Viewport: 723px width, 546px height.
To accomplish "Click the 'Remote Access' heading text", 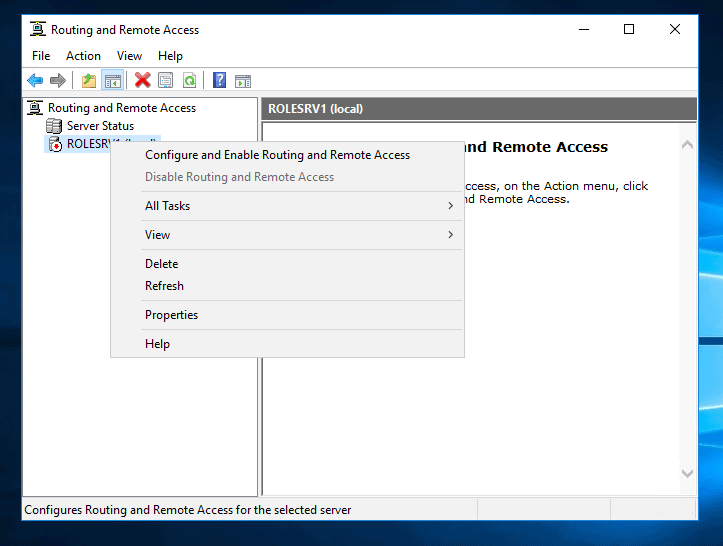I will [x=550, y=147].
